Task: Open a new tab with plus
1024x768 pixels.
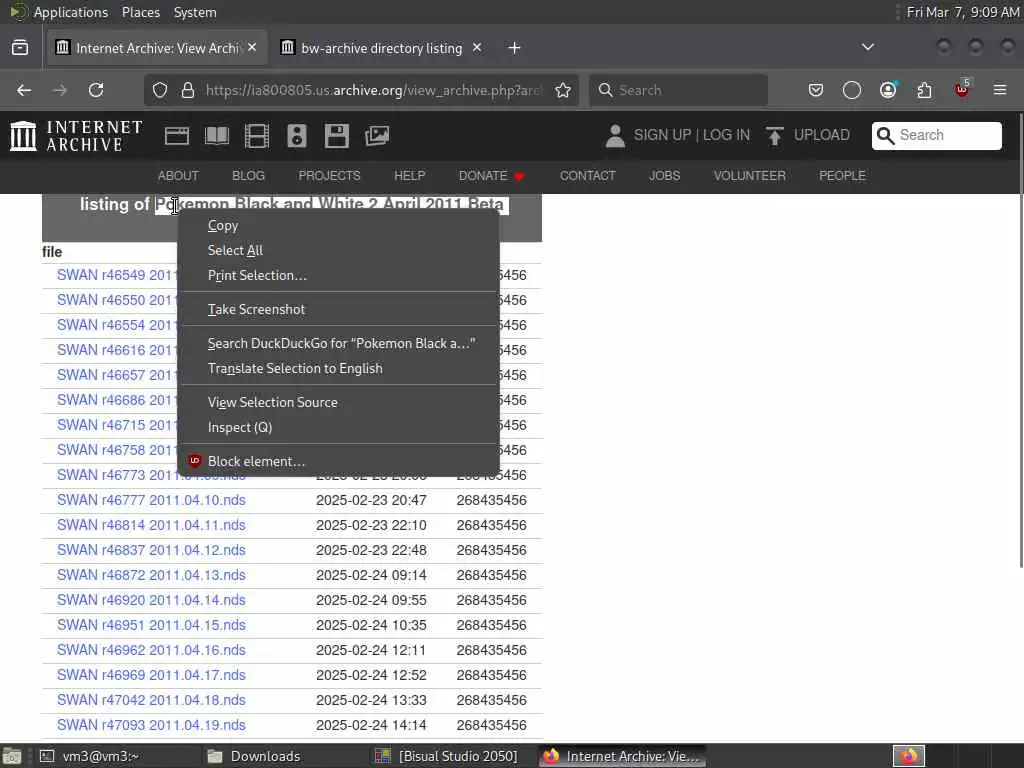Action: 515,48
